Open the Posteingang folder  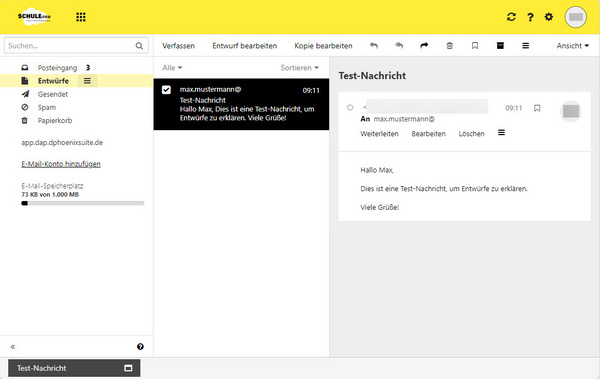coord(57,68)
